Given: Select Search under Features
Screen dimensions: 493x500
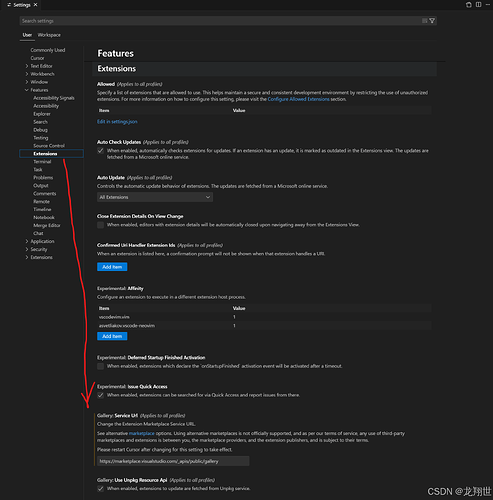Looking at the screenshot, I should coord(40,122).
